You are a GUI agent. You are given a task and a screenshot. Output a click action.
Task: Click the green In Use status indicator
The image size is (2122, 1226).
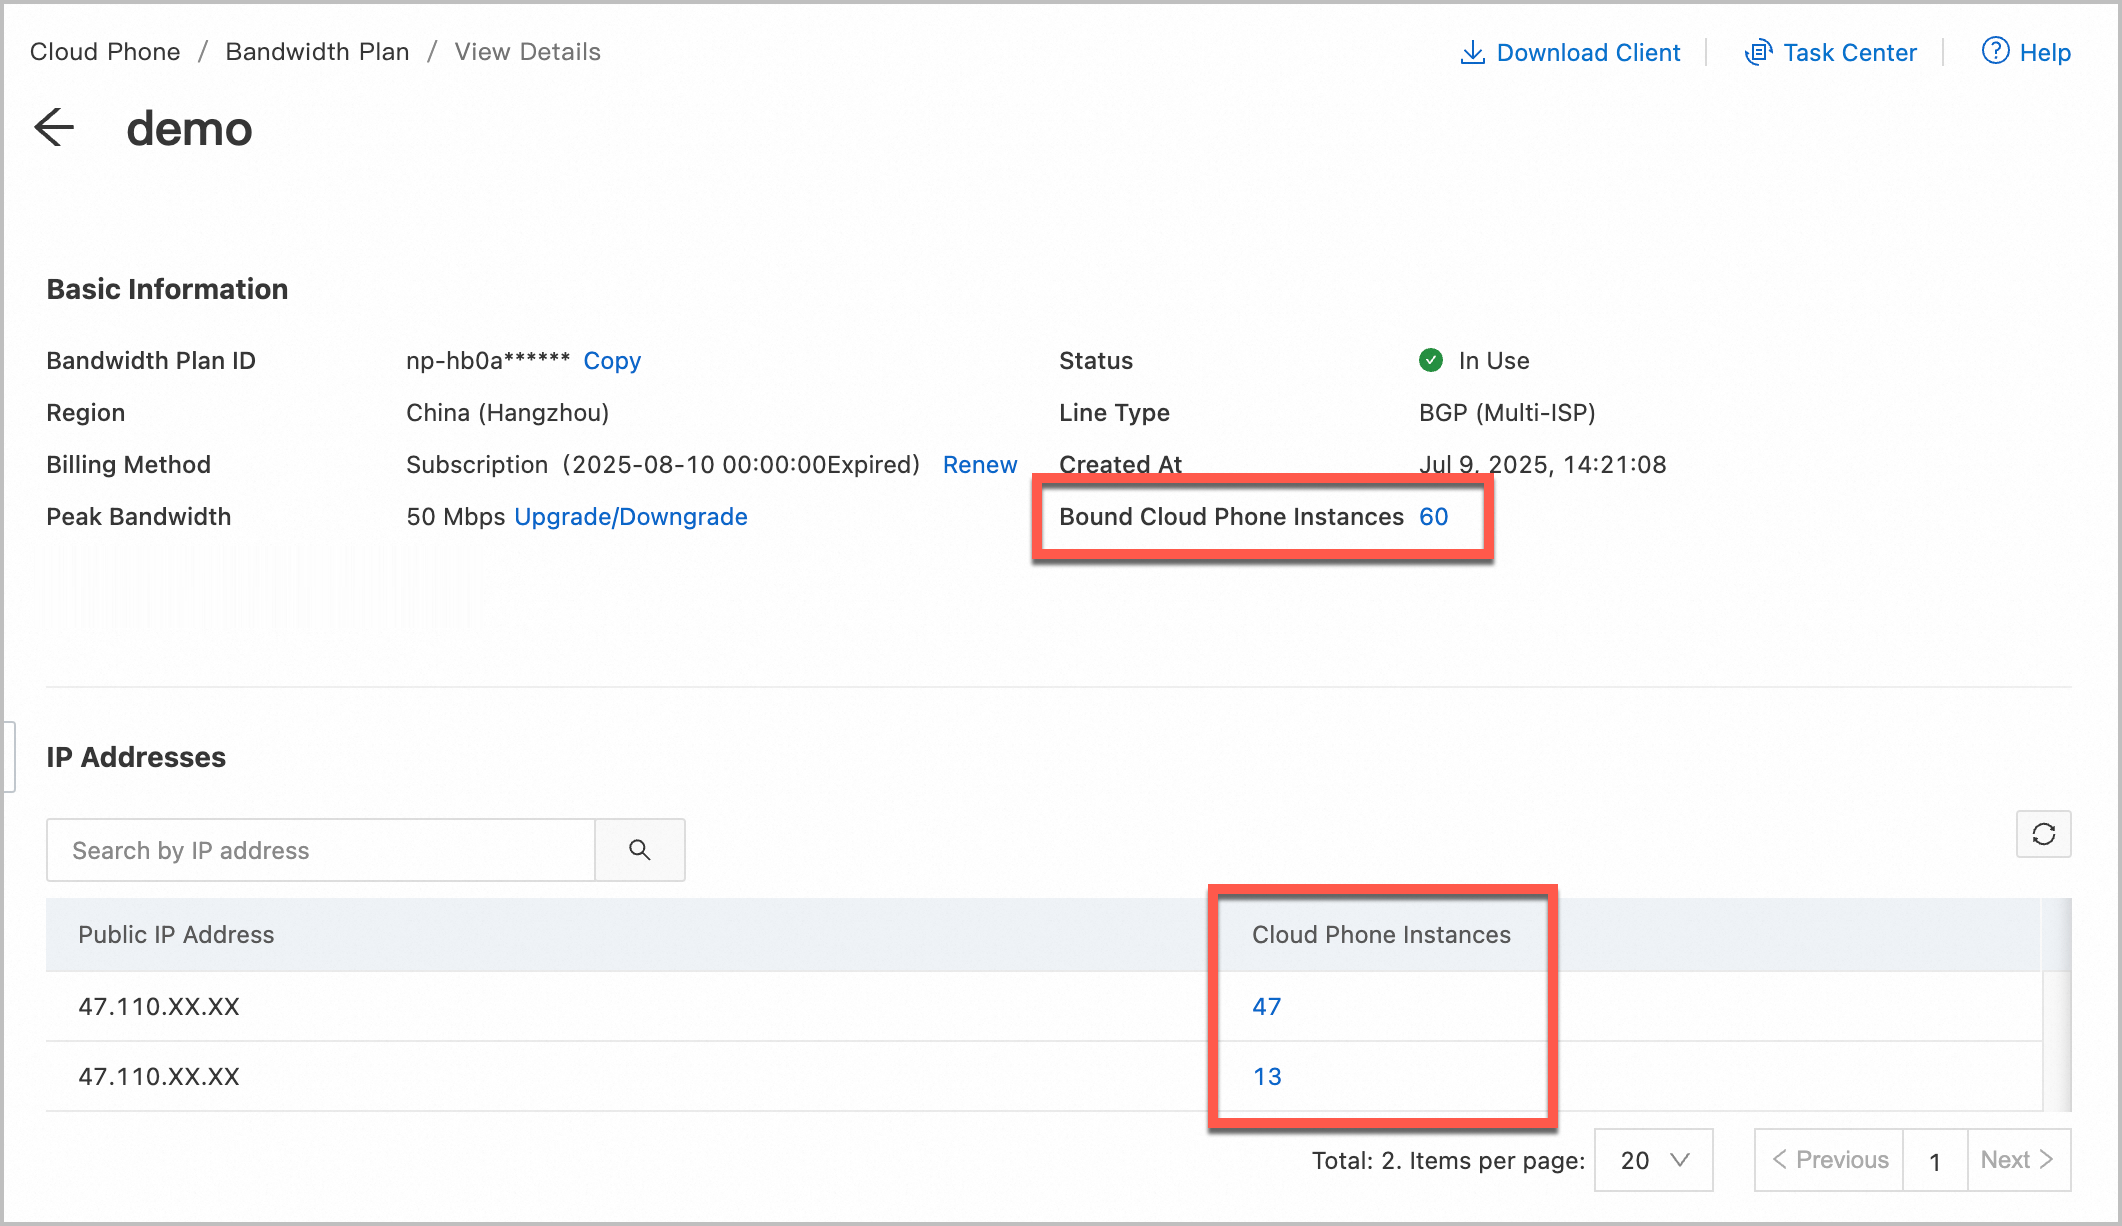pyautogui.click(x=1432, y=360)
